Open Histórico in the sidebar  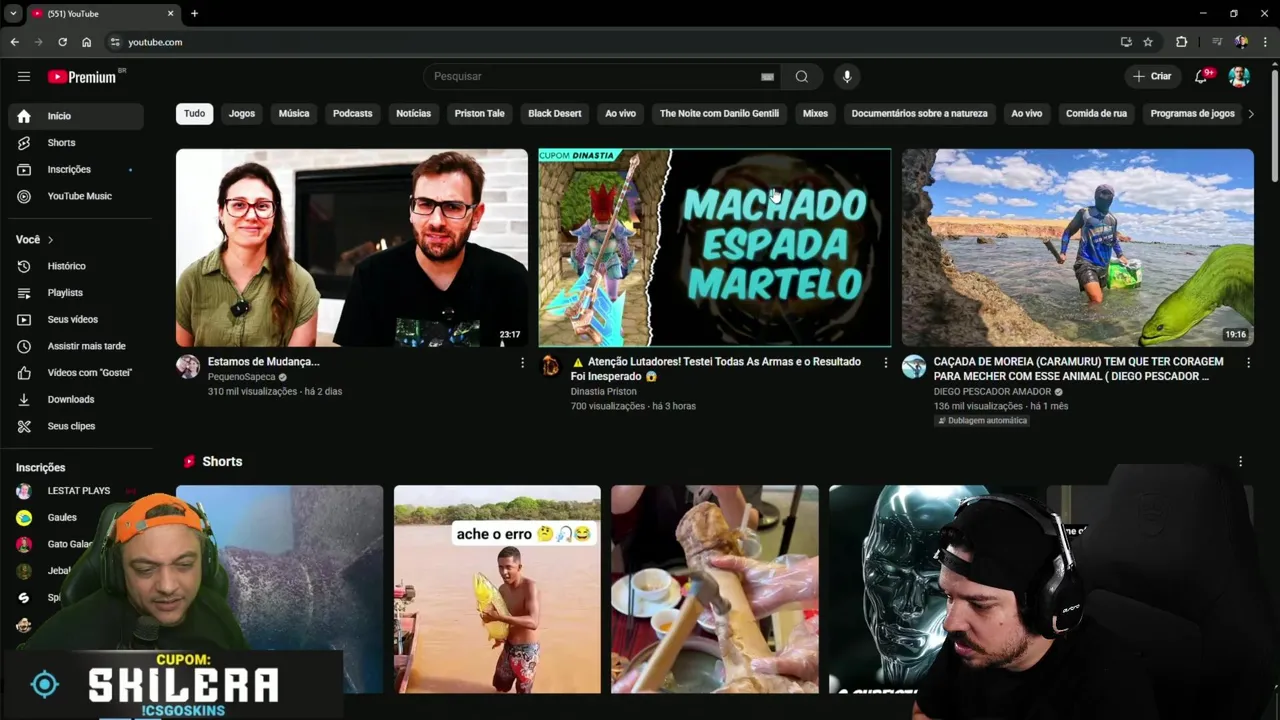[x=76, y=266]
